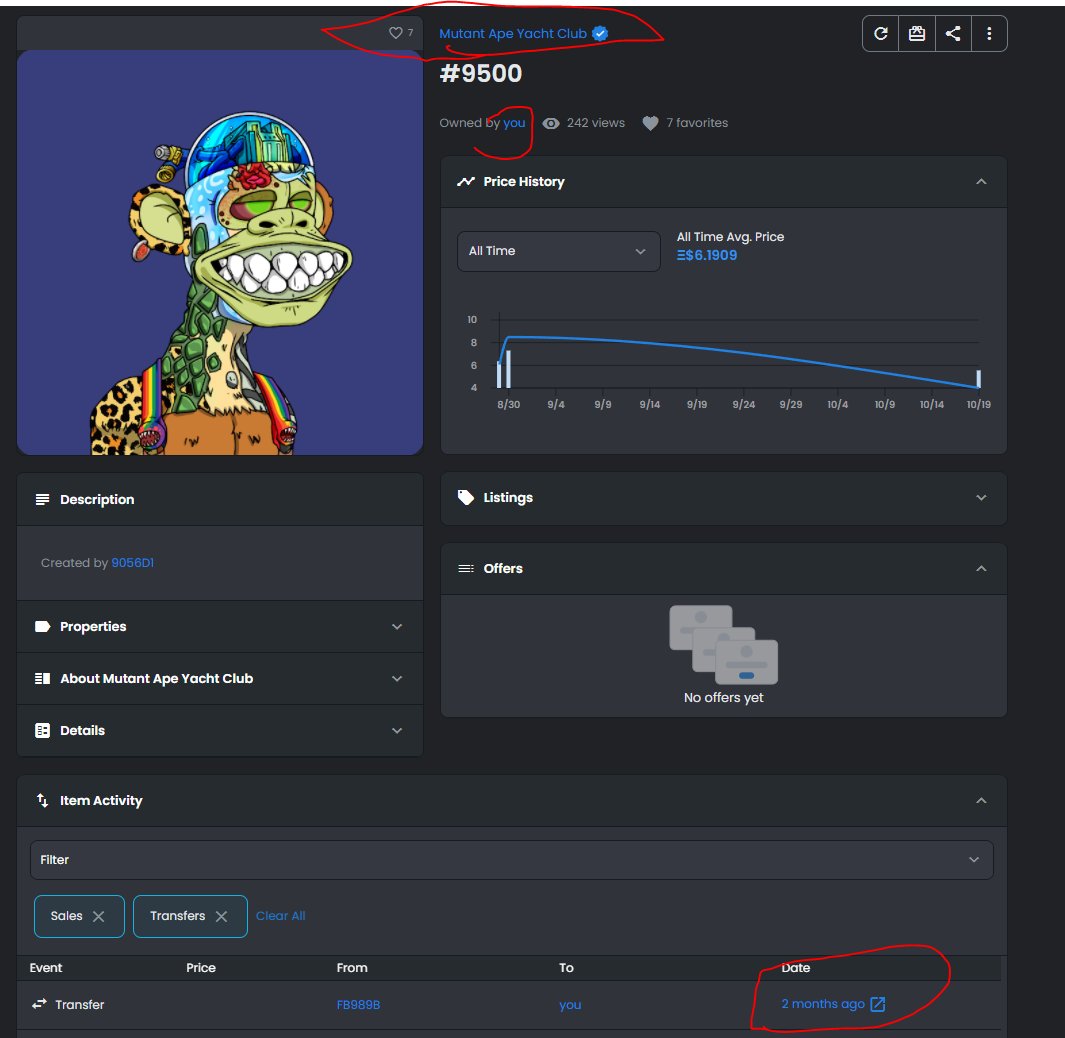1065x1038 pixels.
Task: Click the Event column header
Action: pyautogui.click(x=46, y=967)
